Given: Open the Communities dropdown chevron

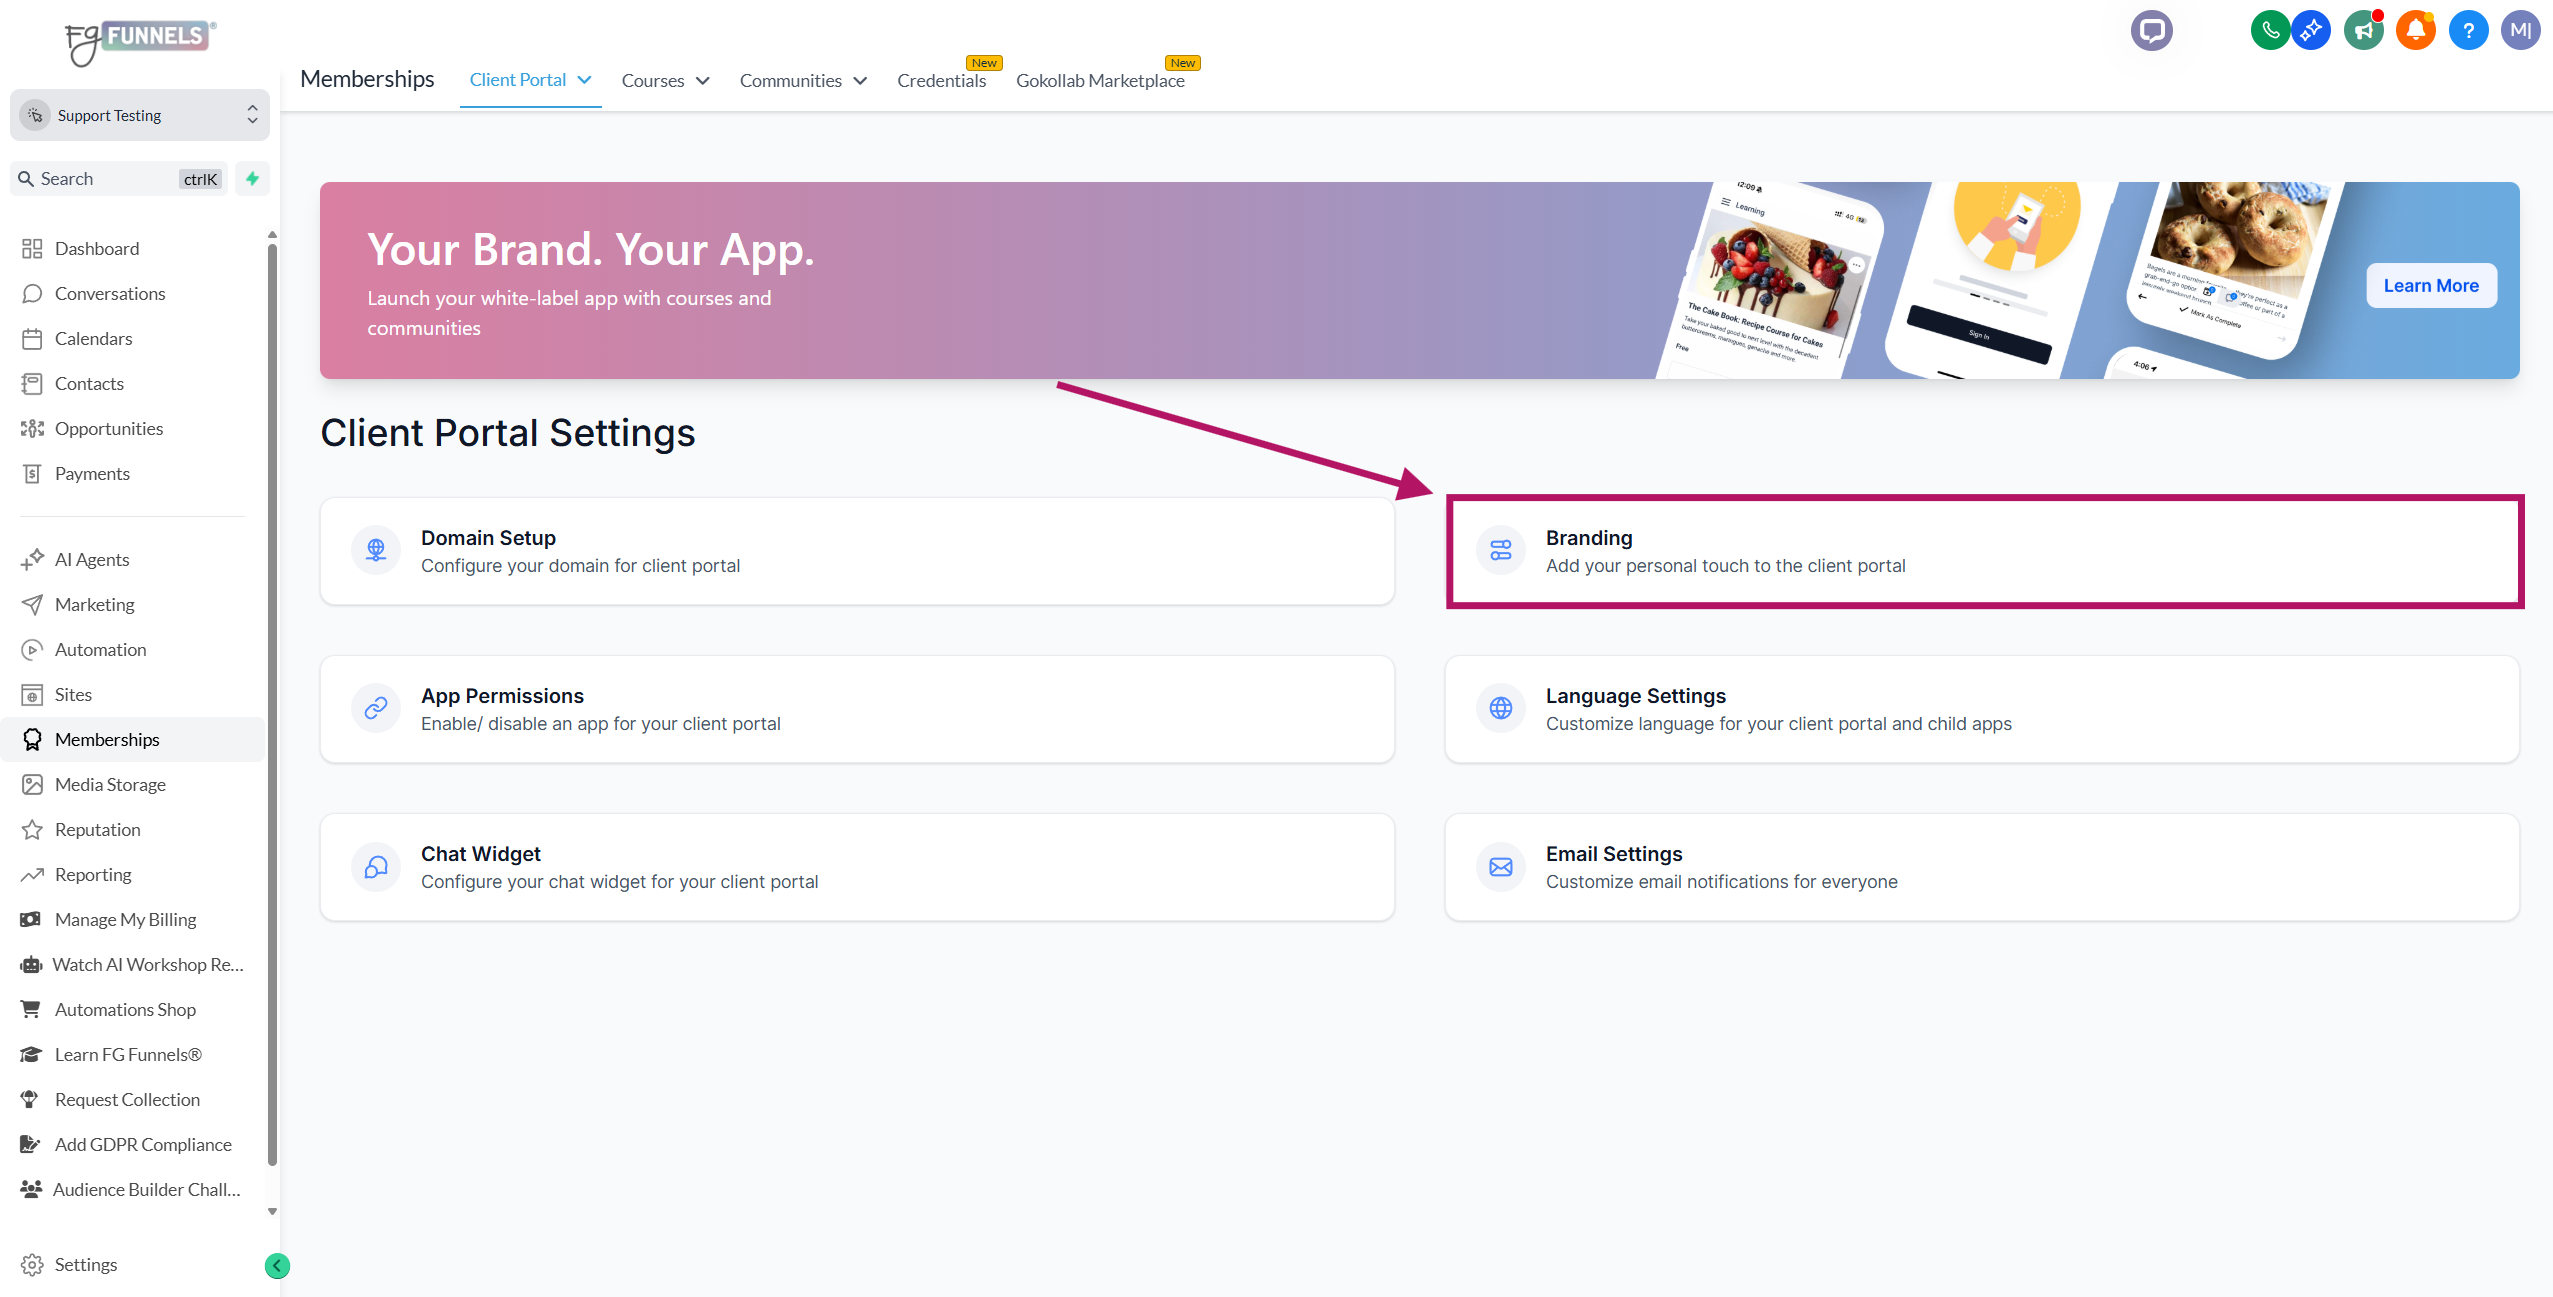Looking at the screenshot, I should (x=860, y=81).
